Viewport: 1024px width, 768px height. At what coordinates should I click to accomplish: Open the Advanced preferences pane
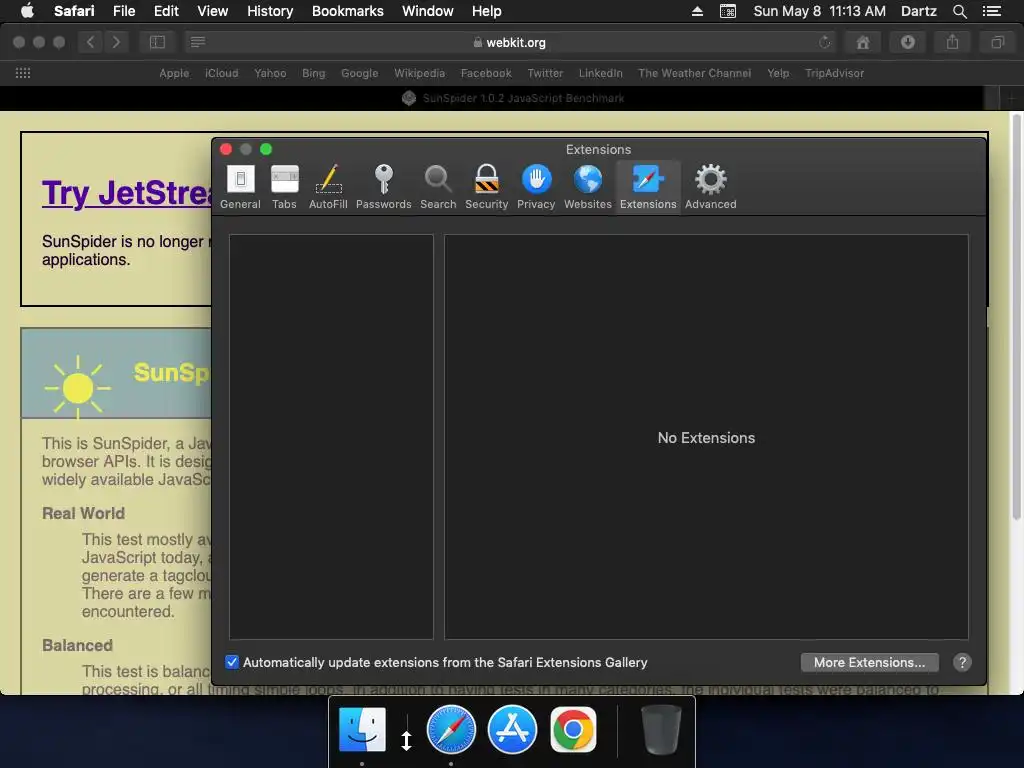[711, 187]
